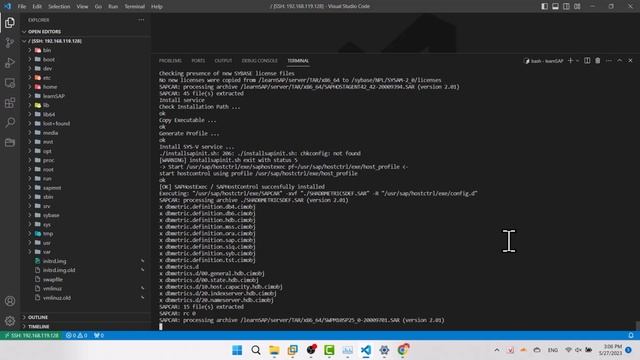Expand the sybase folder
640x360 pixels.
(86, 215)
